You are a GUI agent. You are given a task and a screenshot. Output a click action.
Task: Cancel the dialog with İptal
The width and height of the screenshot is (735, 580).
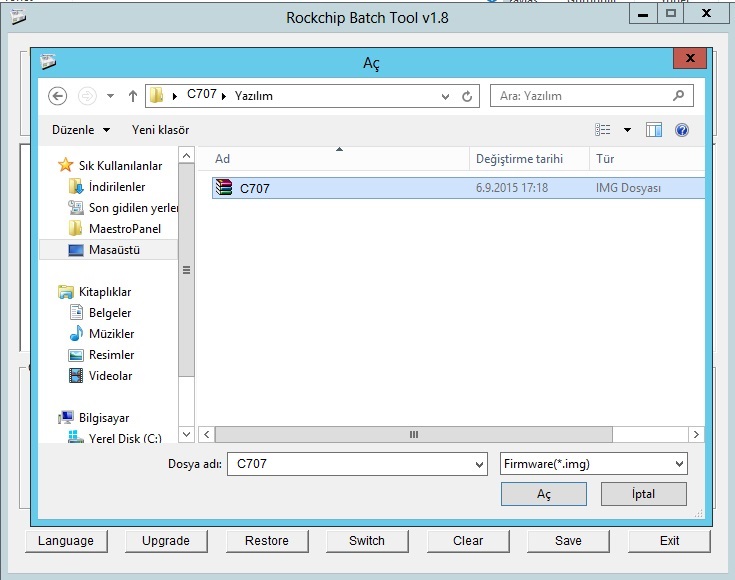[644, 494]
